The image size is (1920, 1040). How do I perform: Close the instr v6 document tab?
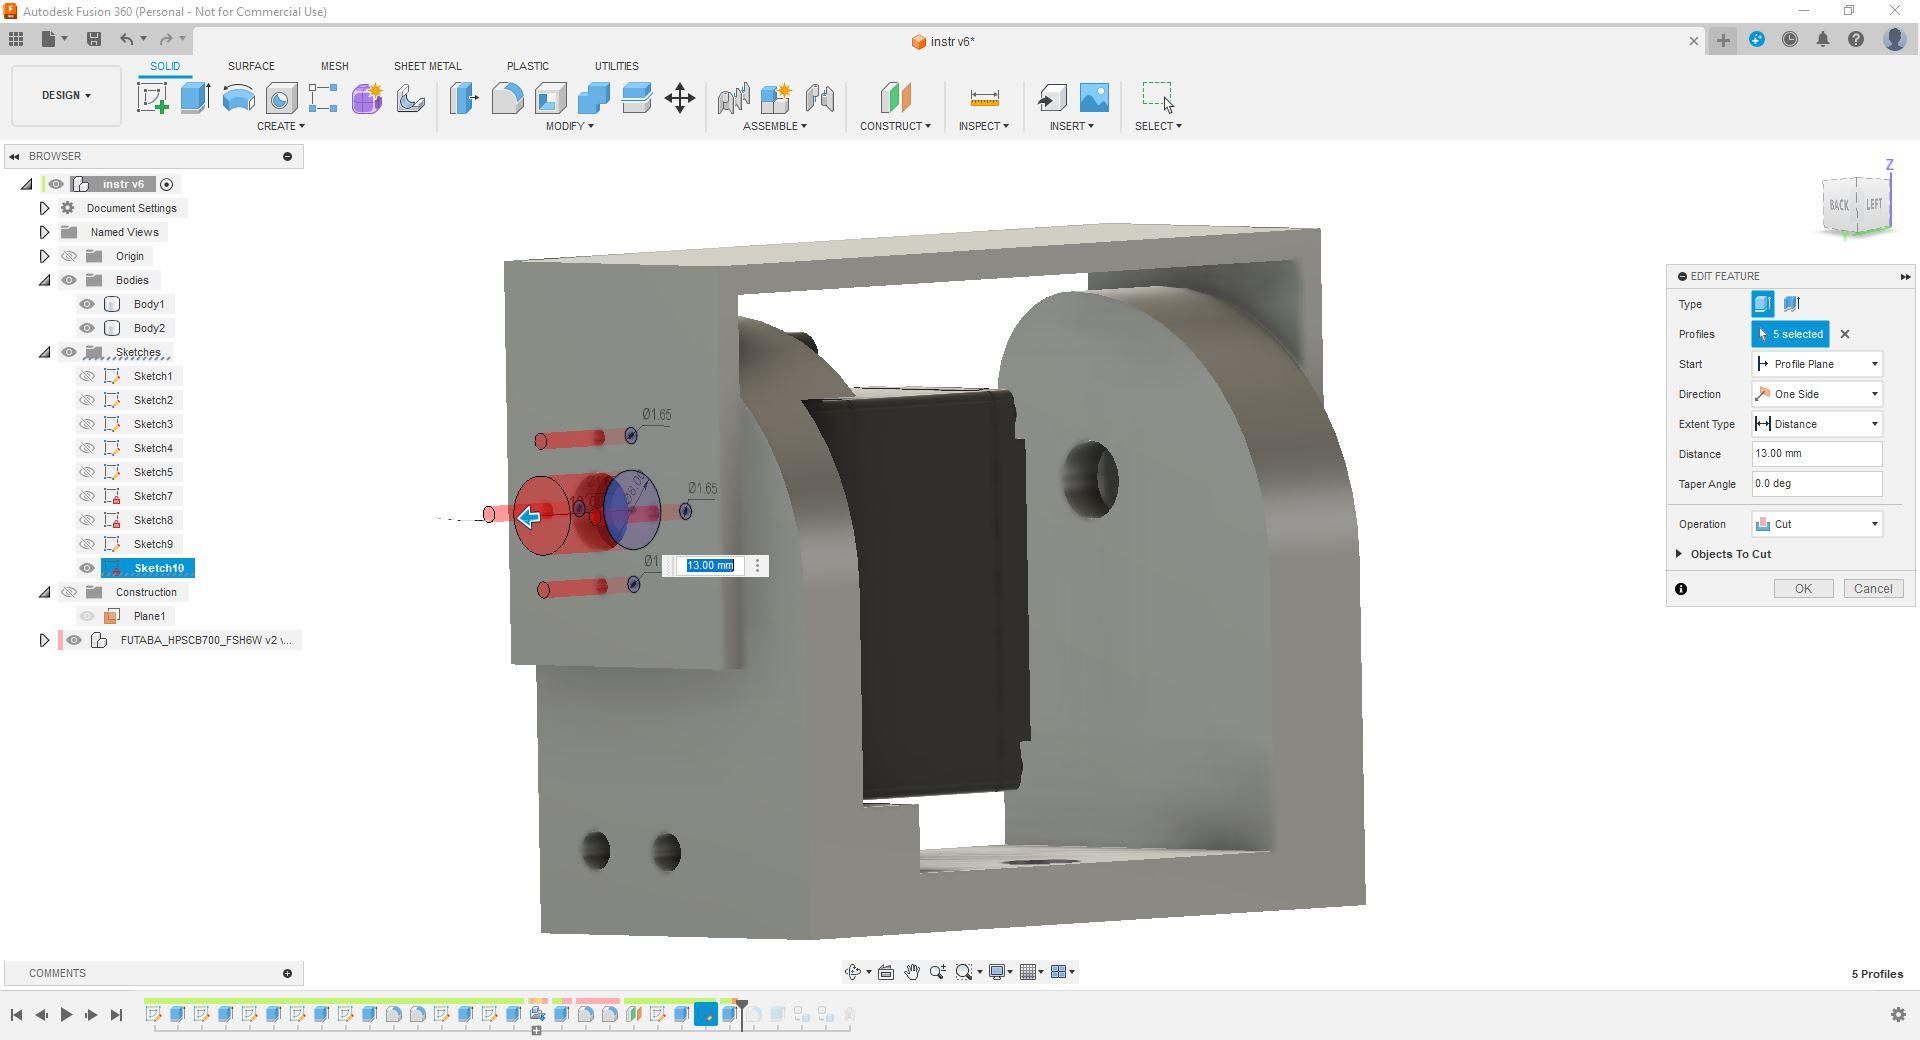click(x=1693, y=41)
